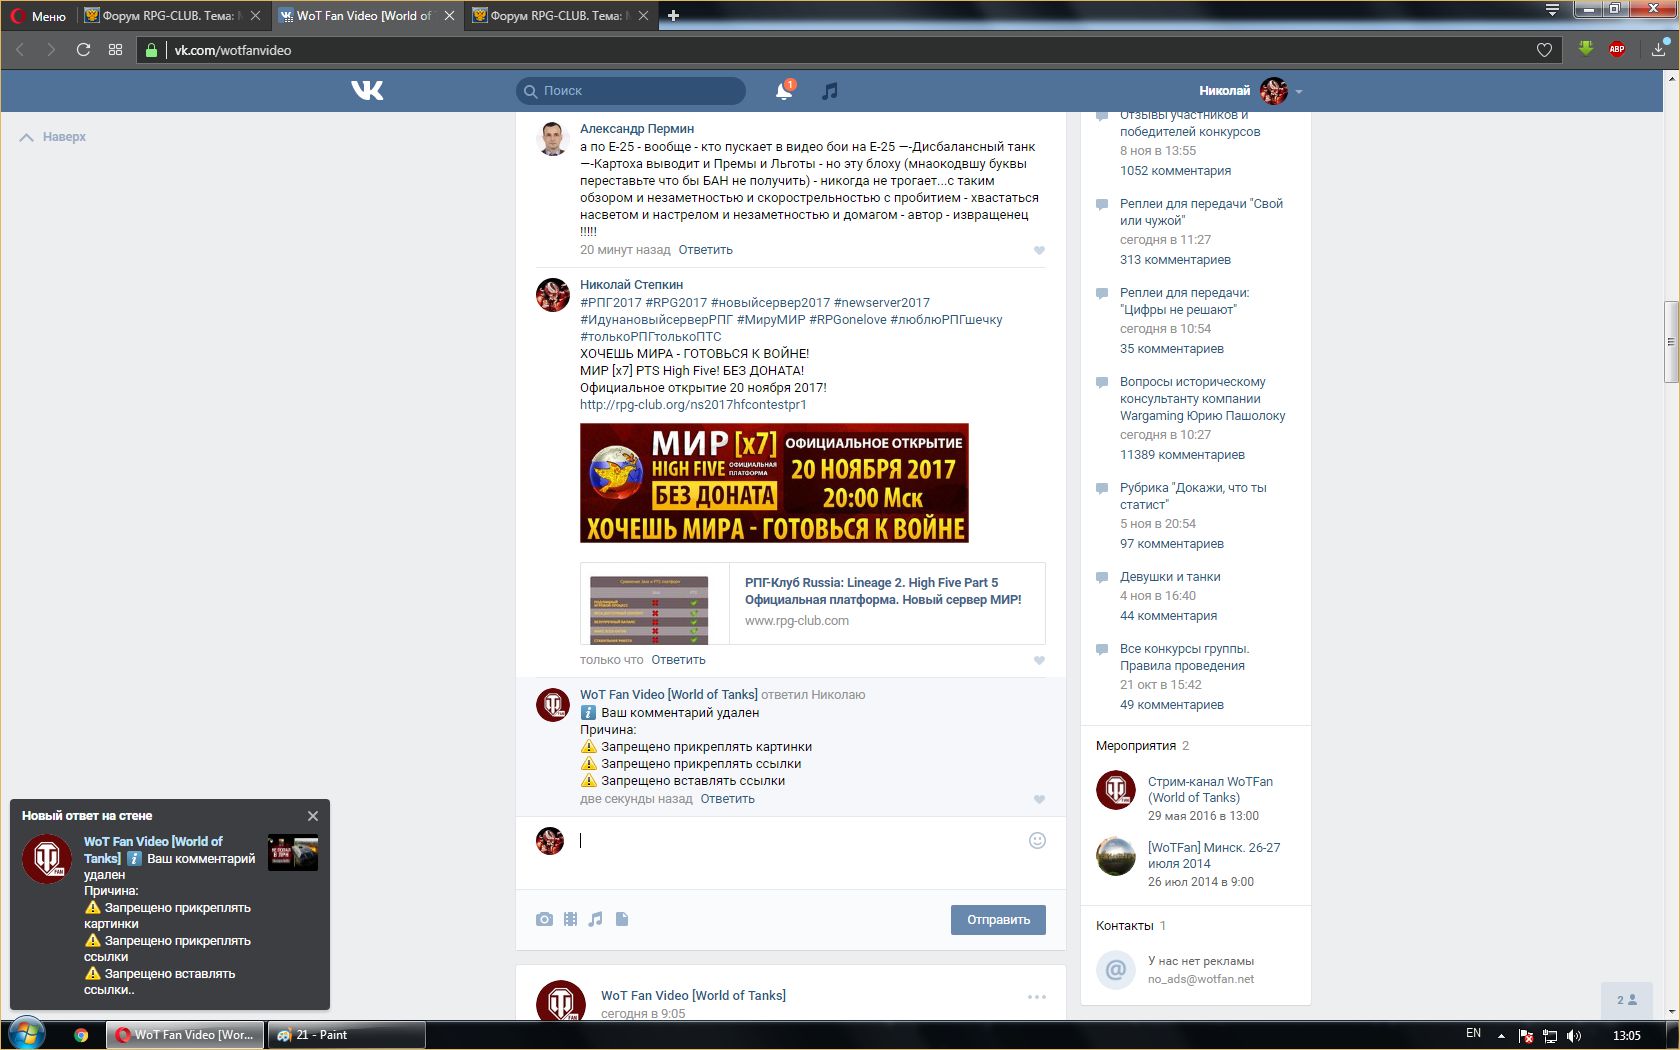
Task: Open the 'Вопросы историческому консультанту' topic
Action: 1203,399
